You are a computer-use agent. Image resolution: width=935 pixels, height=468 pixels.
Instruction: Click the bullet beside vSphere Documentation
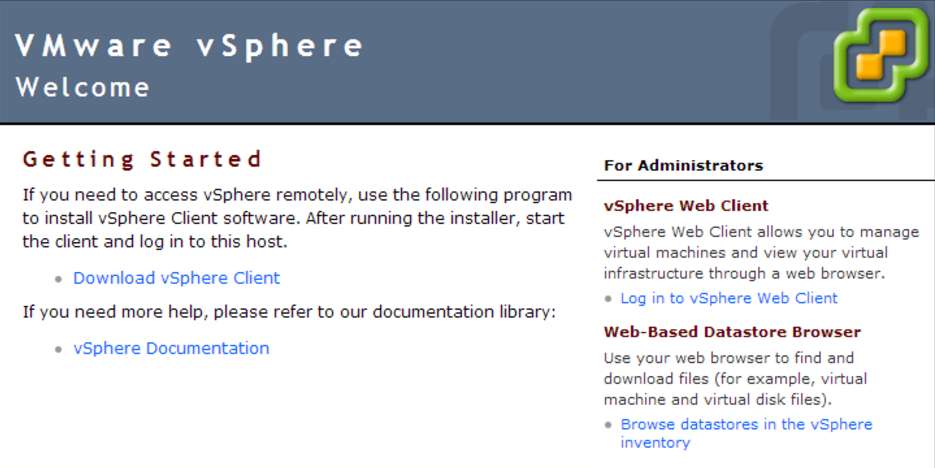(x=62, y=350)
